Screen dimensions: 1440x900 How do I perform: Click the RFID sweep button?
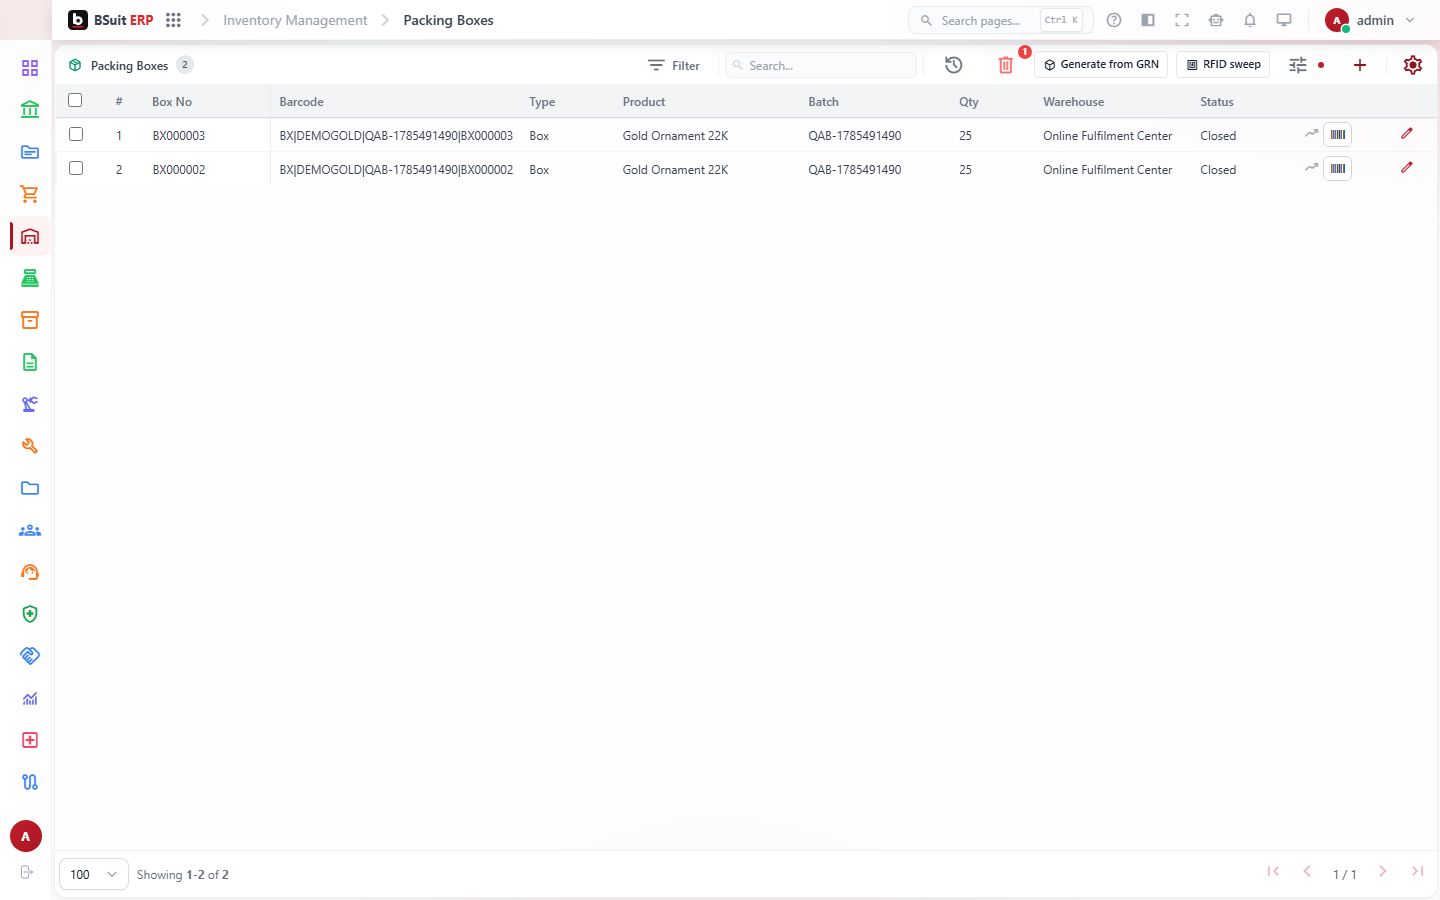click(x=1223, y=65)
